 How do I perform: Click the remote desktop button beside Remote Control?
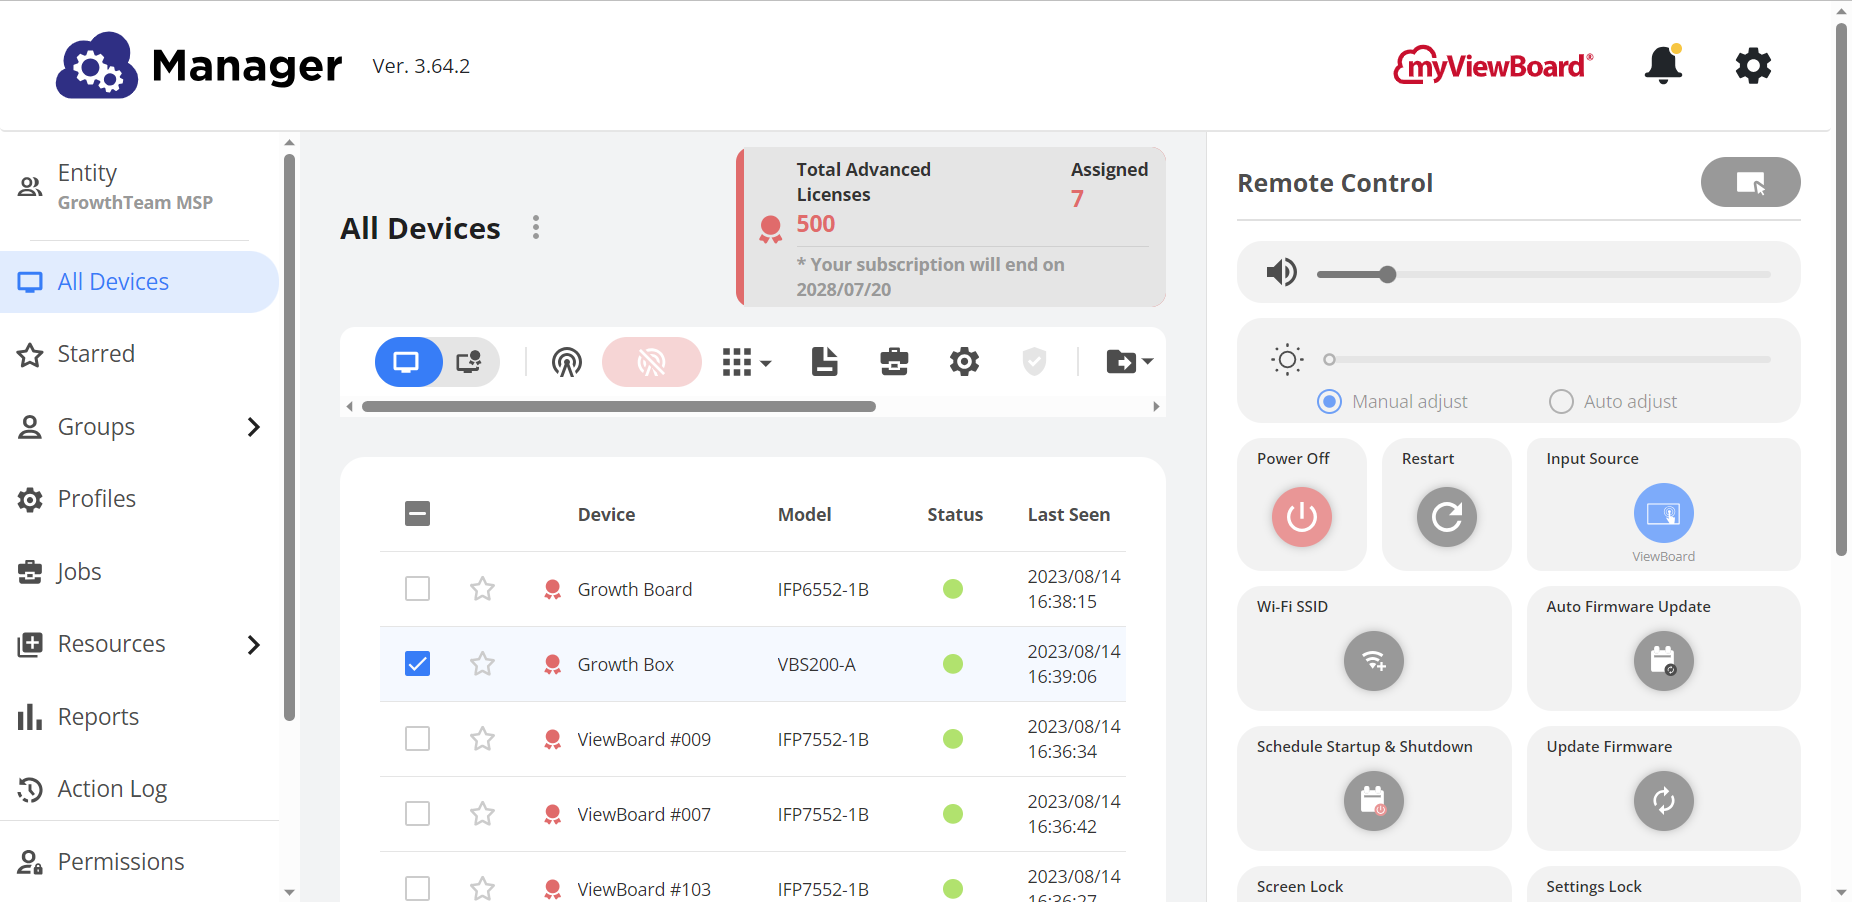tap(1750, 183)
